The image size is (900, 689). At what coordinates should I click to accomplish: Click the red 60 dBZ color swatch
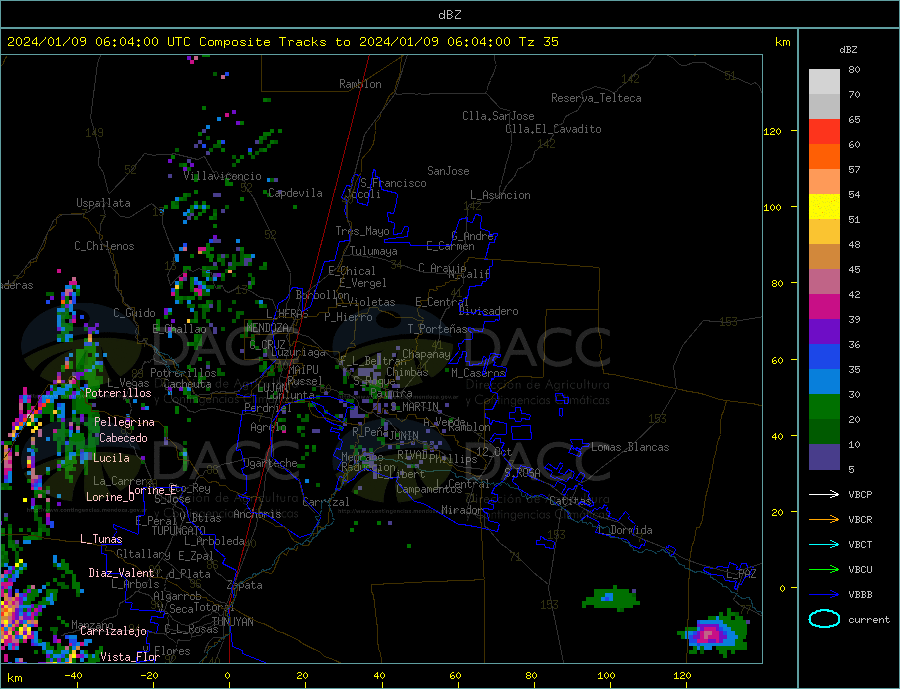pyautogui.click(x=824, y=131)
